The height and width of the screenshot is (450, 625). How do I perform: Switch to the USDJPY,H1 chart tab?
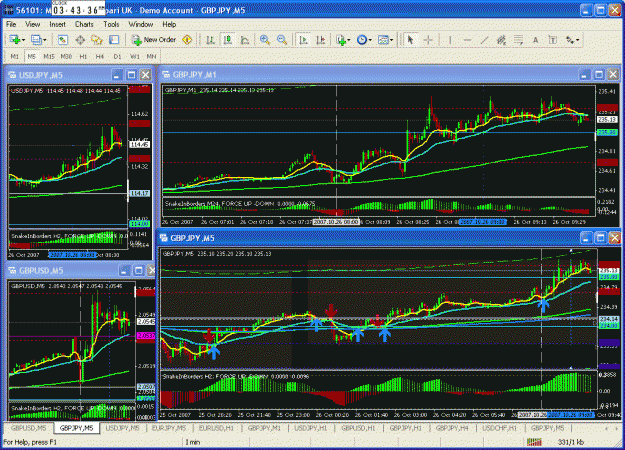[311, 428]
